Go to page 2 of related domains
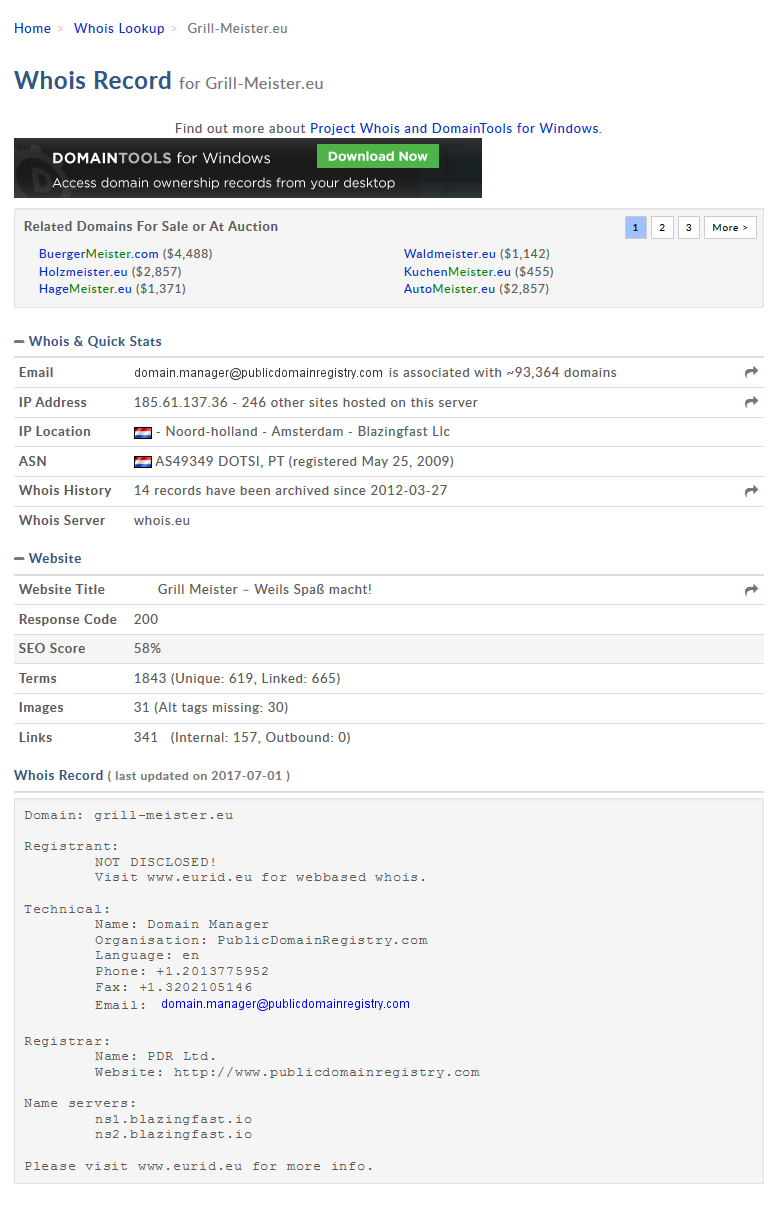Image resolution: width=777 pixels, height=1207 pixels. pos(662,228)
